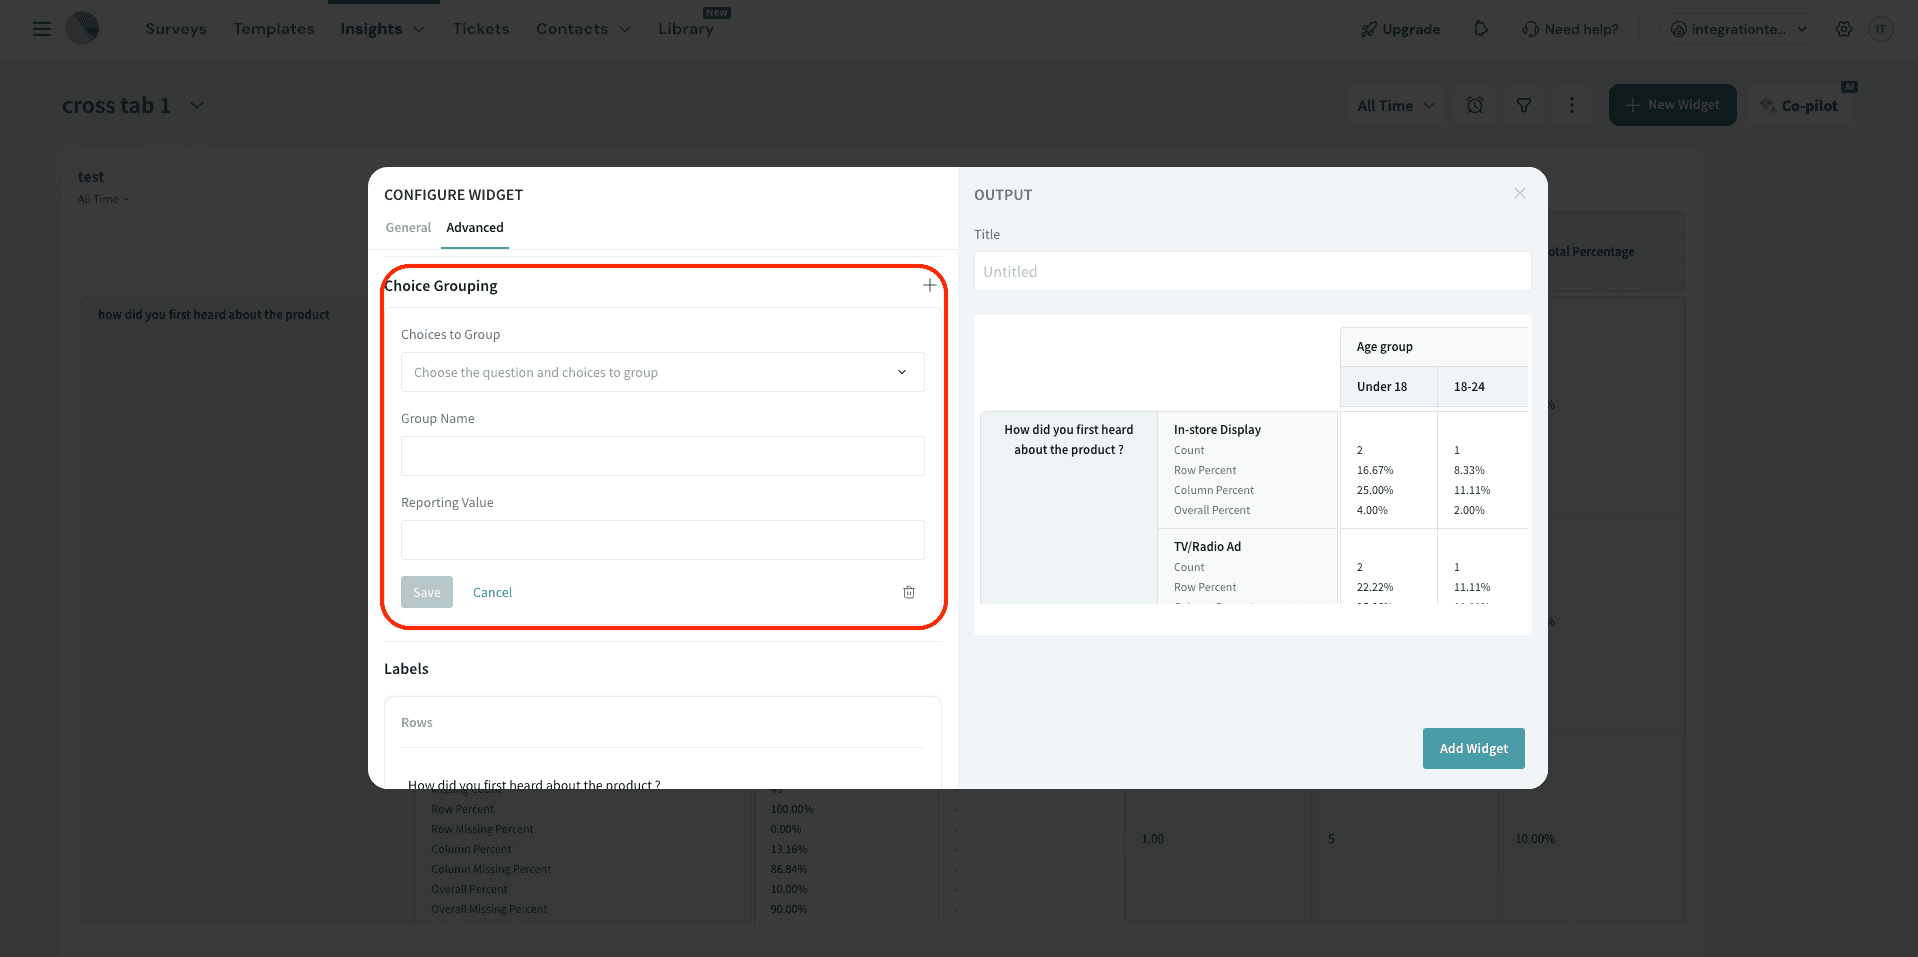1918x957 pixels.
Task: Click the 8.33% value under 18-24
Action: pyautogui.click(x=1469, y=470)
